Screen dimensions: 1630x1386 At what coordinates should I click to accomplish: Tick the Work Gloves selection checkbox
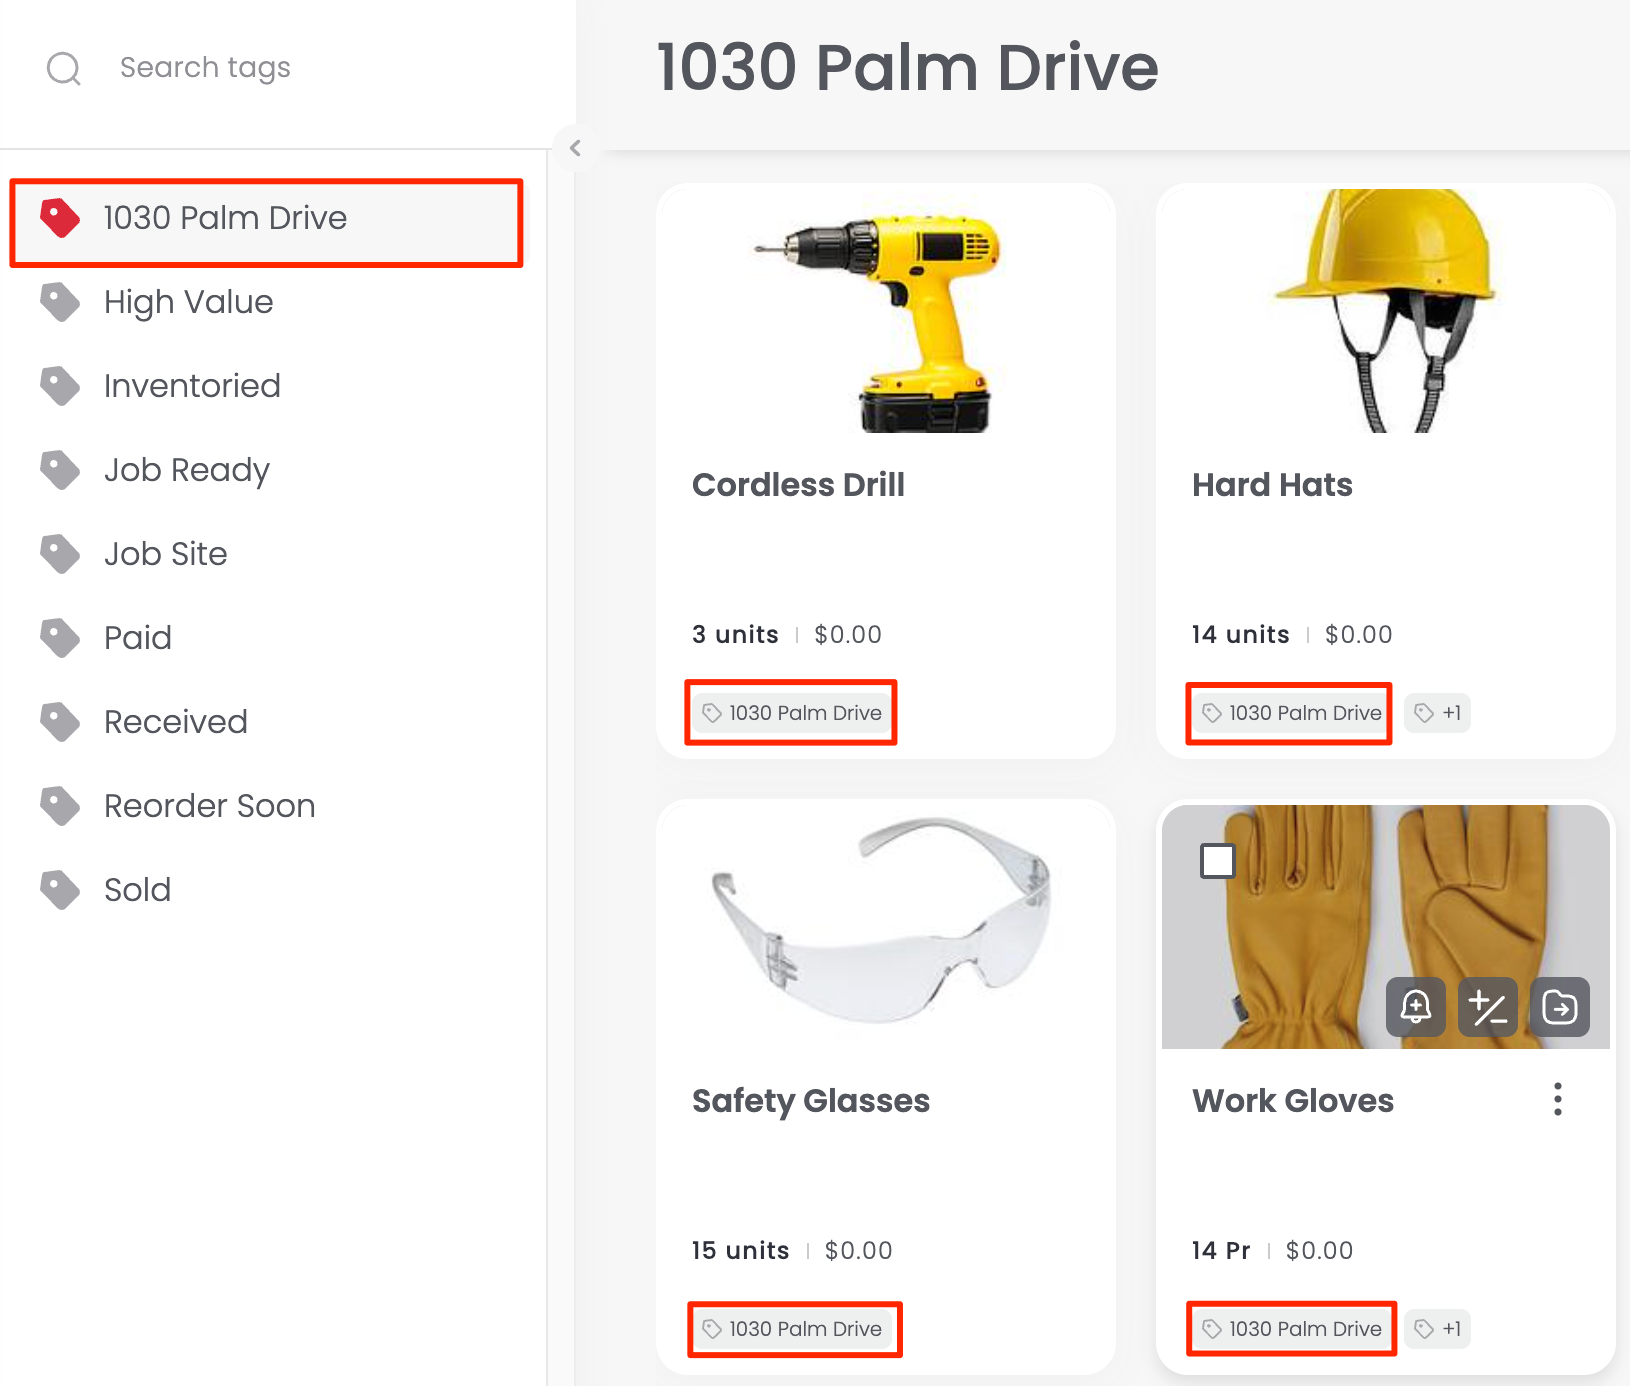coord(1217,860)
